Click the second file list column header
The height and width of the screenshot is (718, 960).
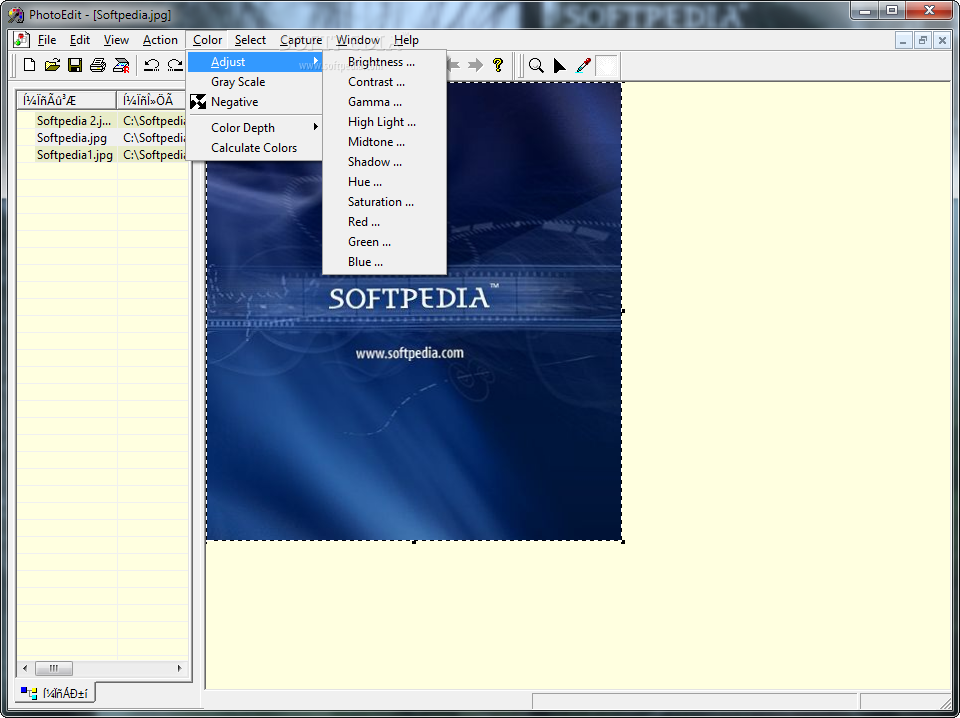[151, 100]
